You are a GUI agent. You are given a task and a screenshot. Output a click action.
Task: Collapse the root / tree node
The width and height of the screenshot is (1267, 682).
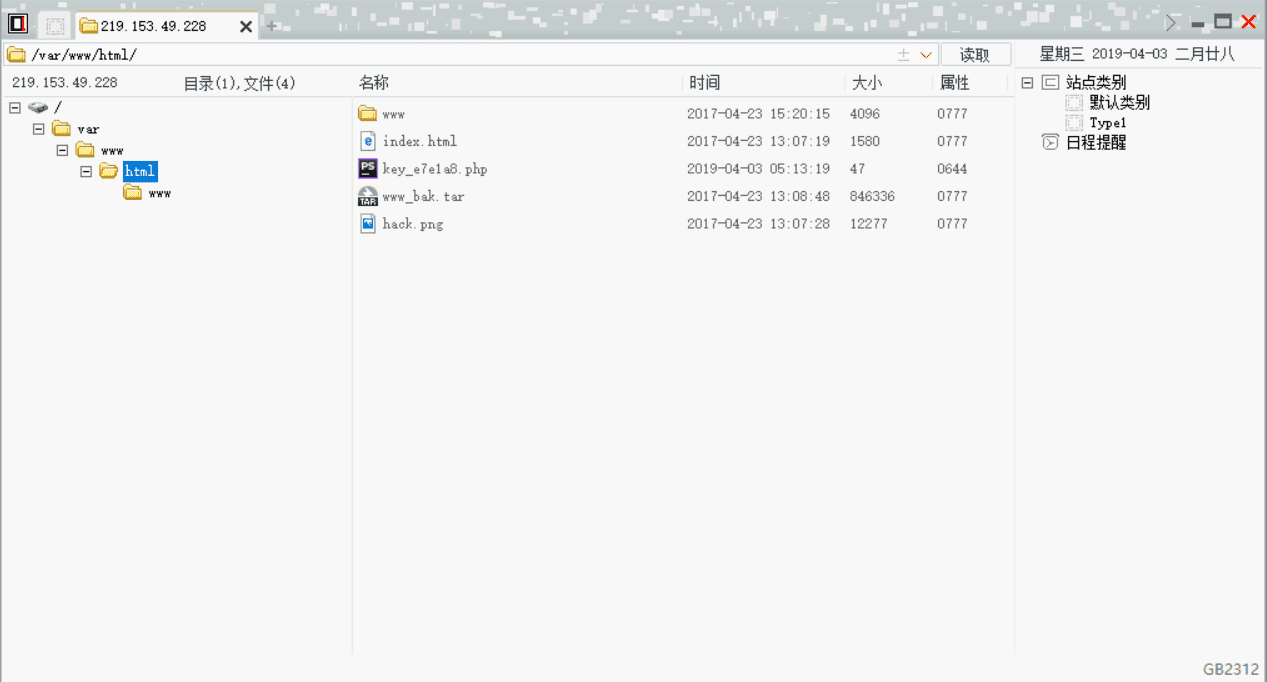point(15,107)
